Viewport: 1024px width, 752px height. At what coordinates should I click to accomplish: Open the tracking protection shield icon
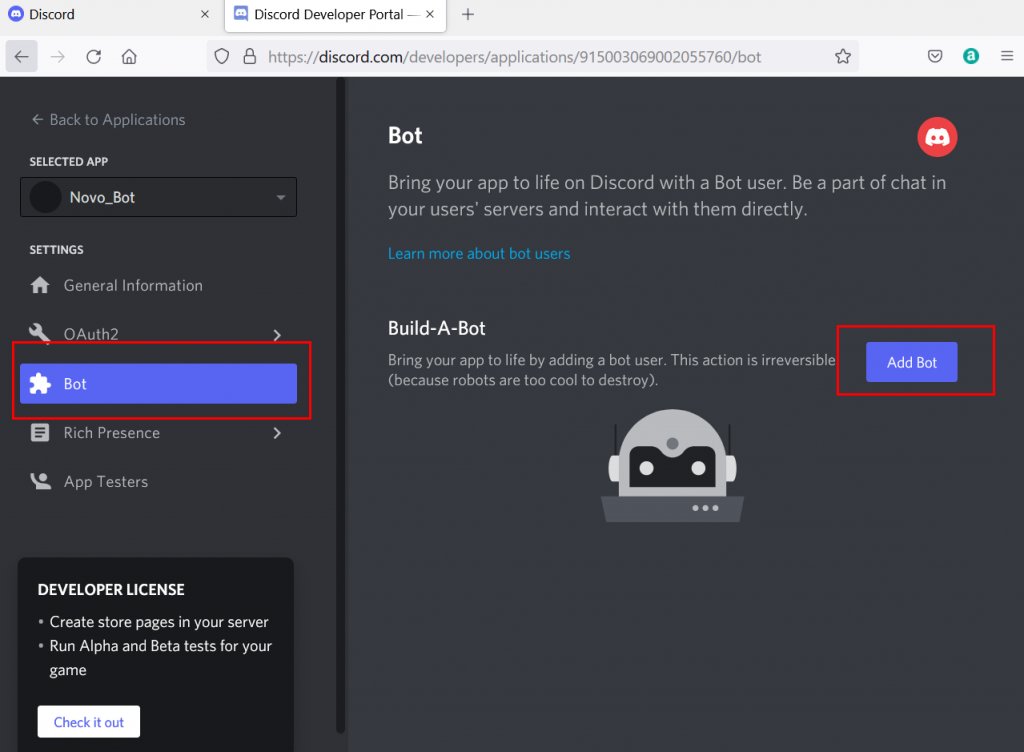coord(222,57)
